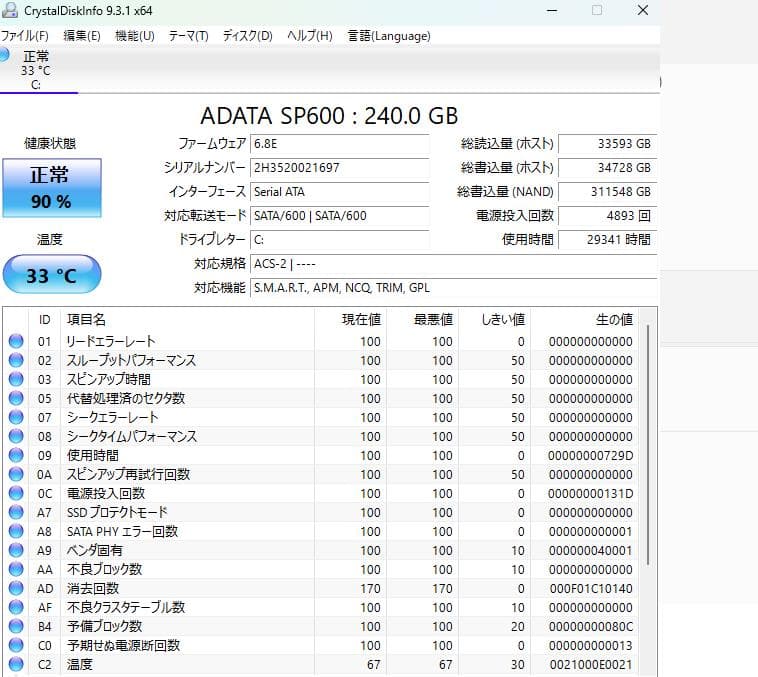758x677 pixels.
Task: Click power on hours value 29341 時間
Action: click(608, 239)
